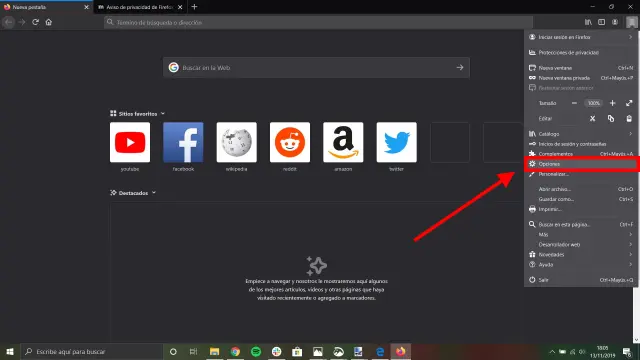
Task: Decrease zoom with the minus button
Action: [x=574, y=103]
